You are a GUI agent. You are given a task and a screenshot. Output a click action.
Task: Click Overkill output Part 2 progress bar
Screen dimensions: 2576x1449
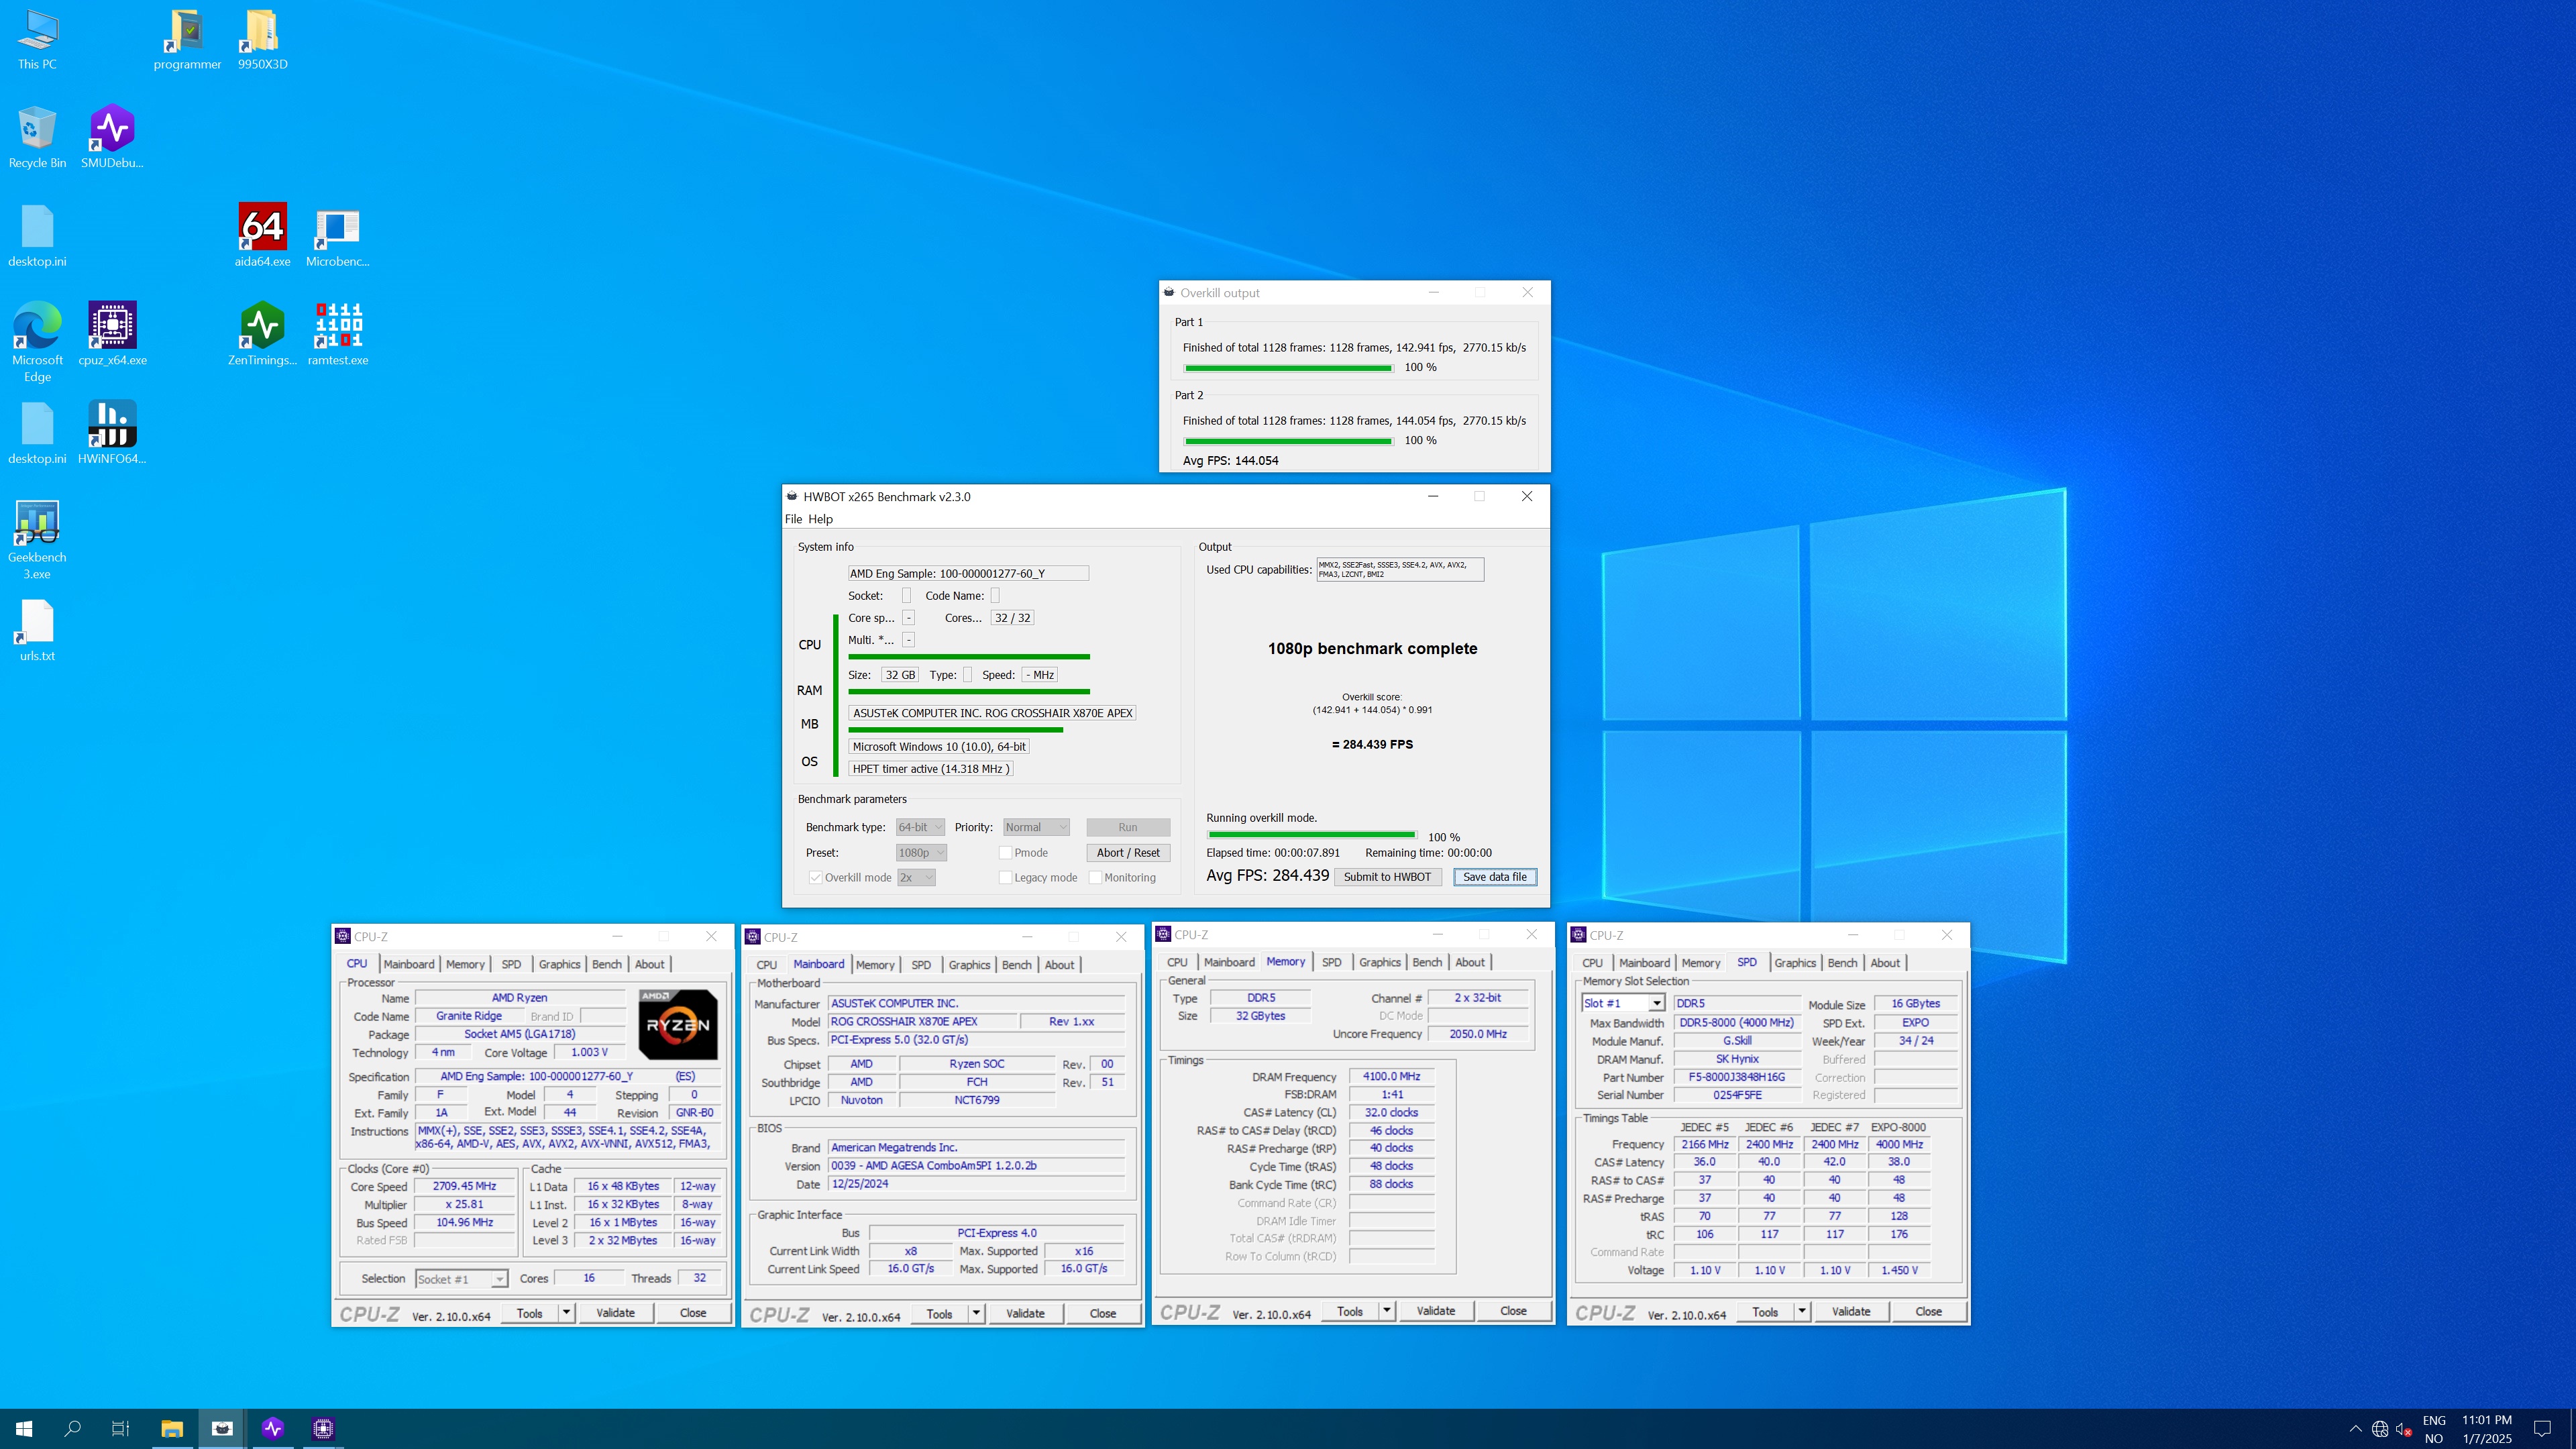coord(1288,441)
